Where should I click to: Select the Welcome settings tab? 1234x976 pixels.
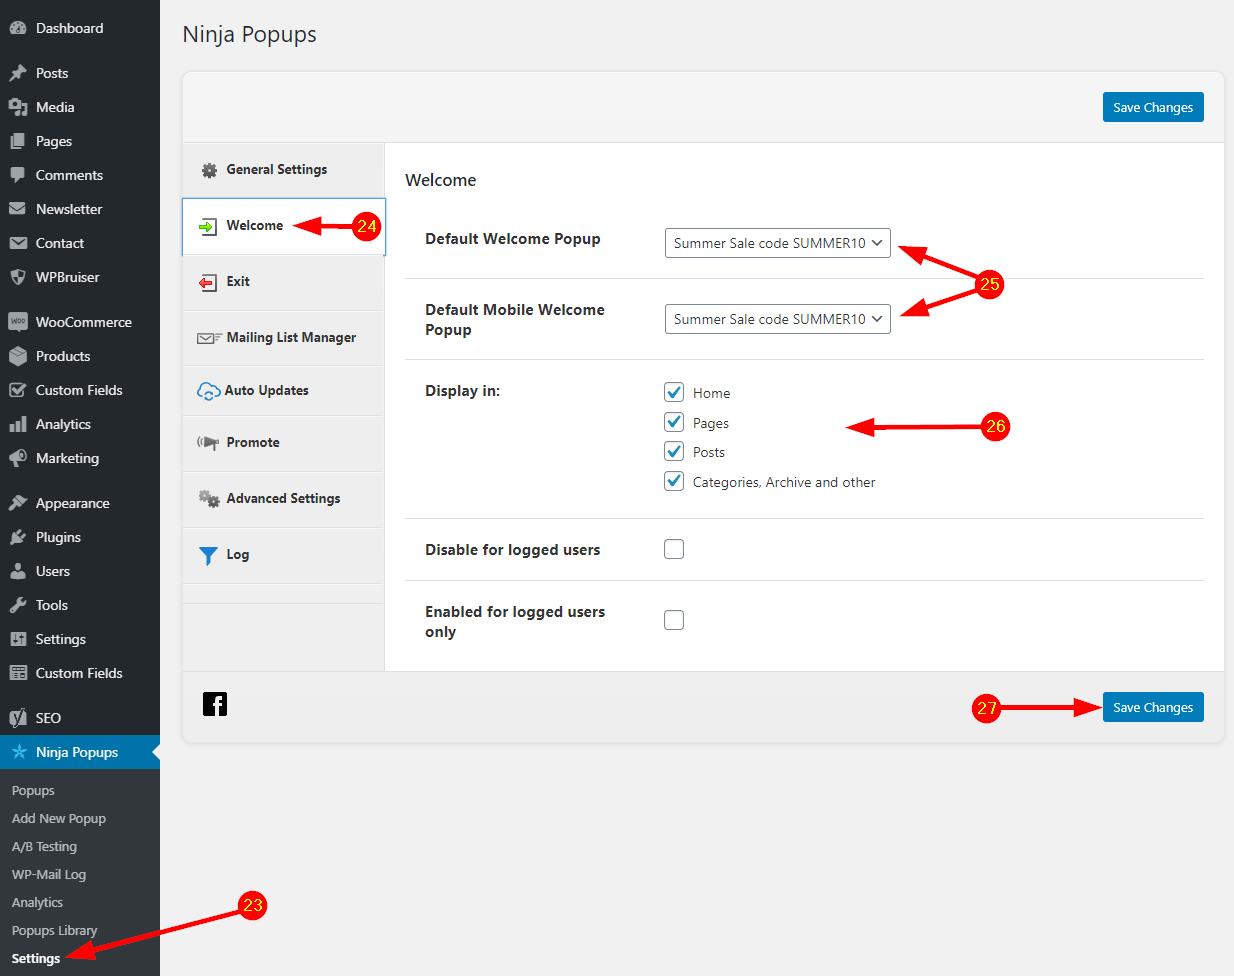tap(254, 226)
